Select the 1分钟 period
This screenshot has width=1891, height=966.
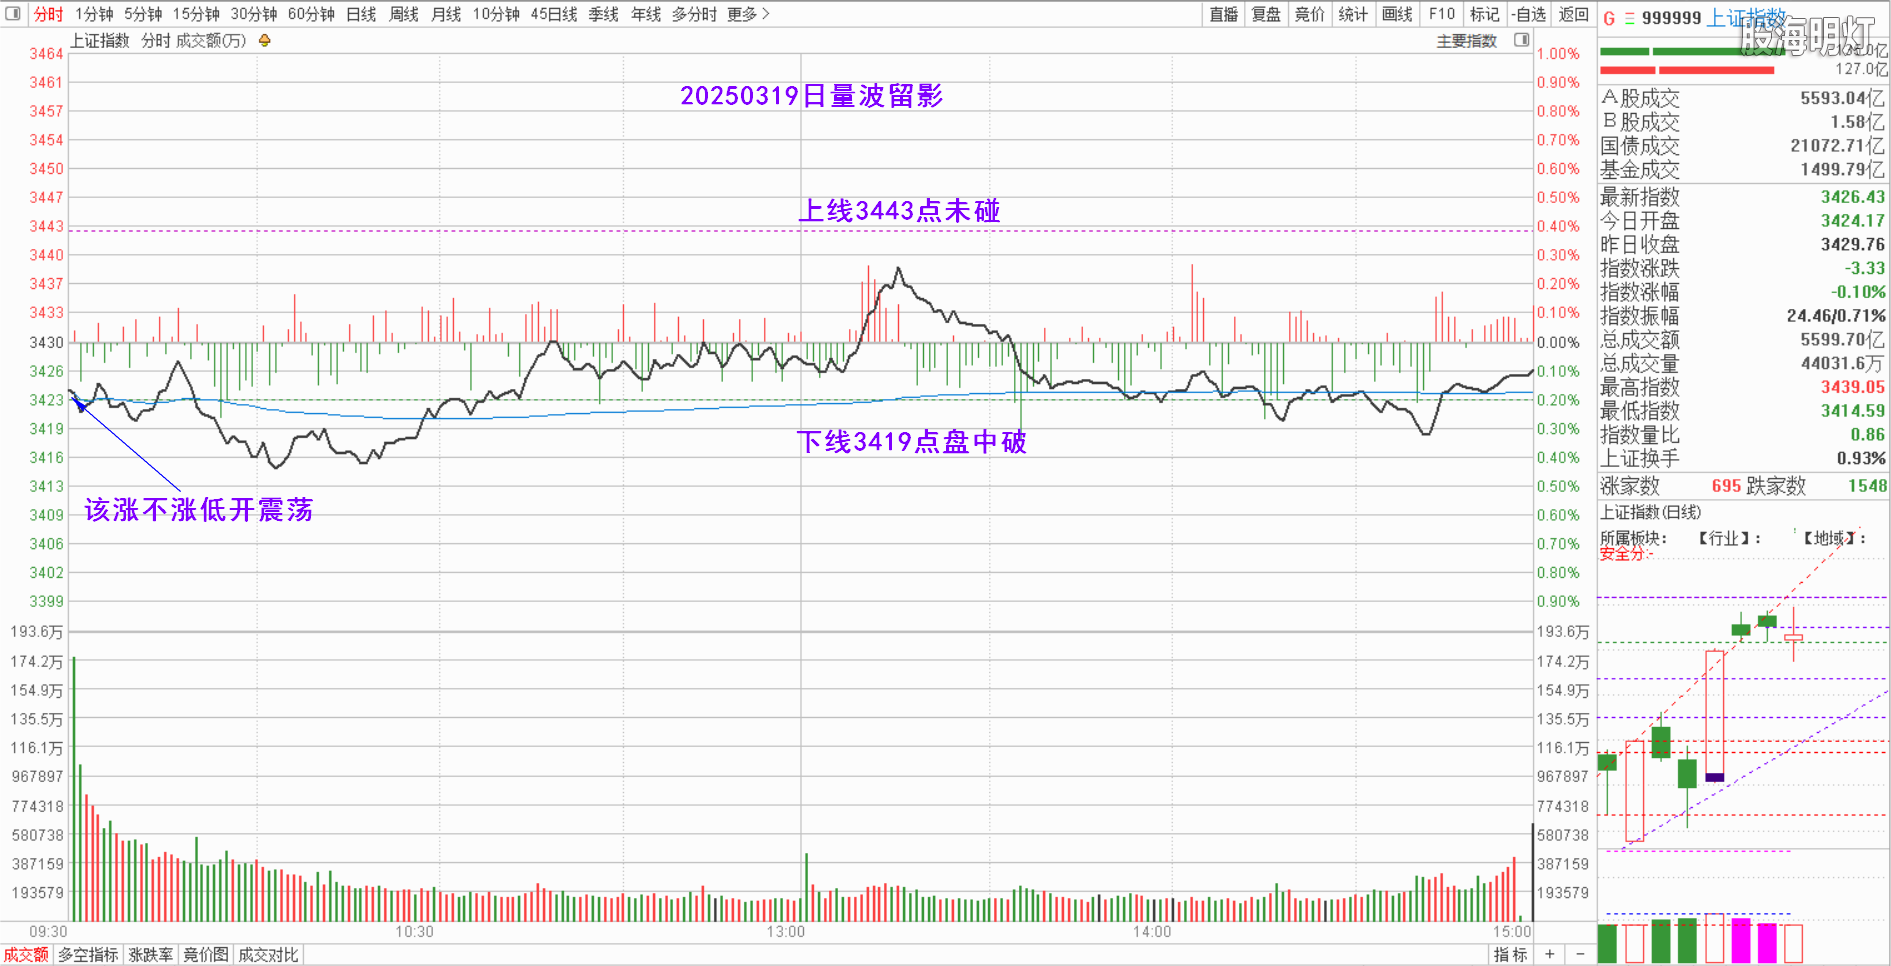[94, 14]
